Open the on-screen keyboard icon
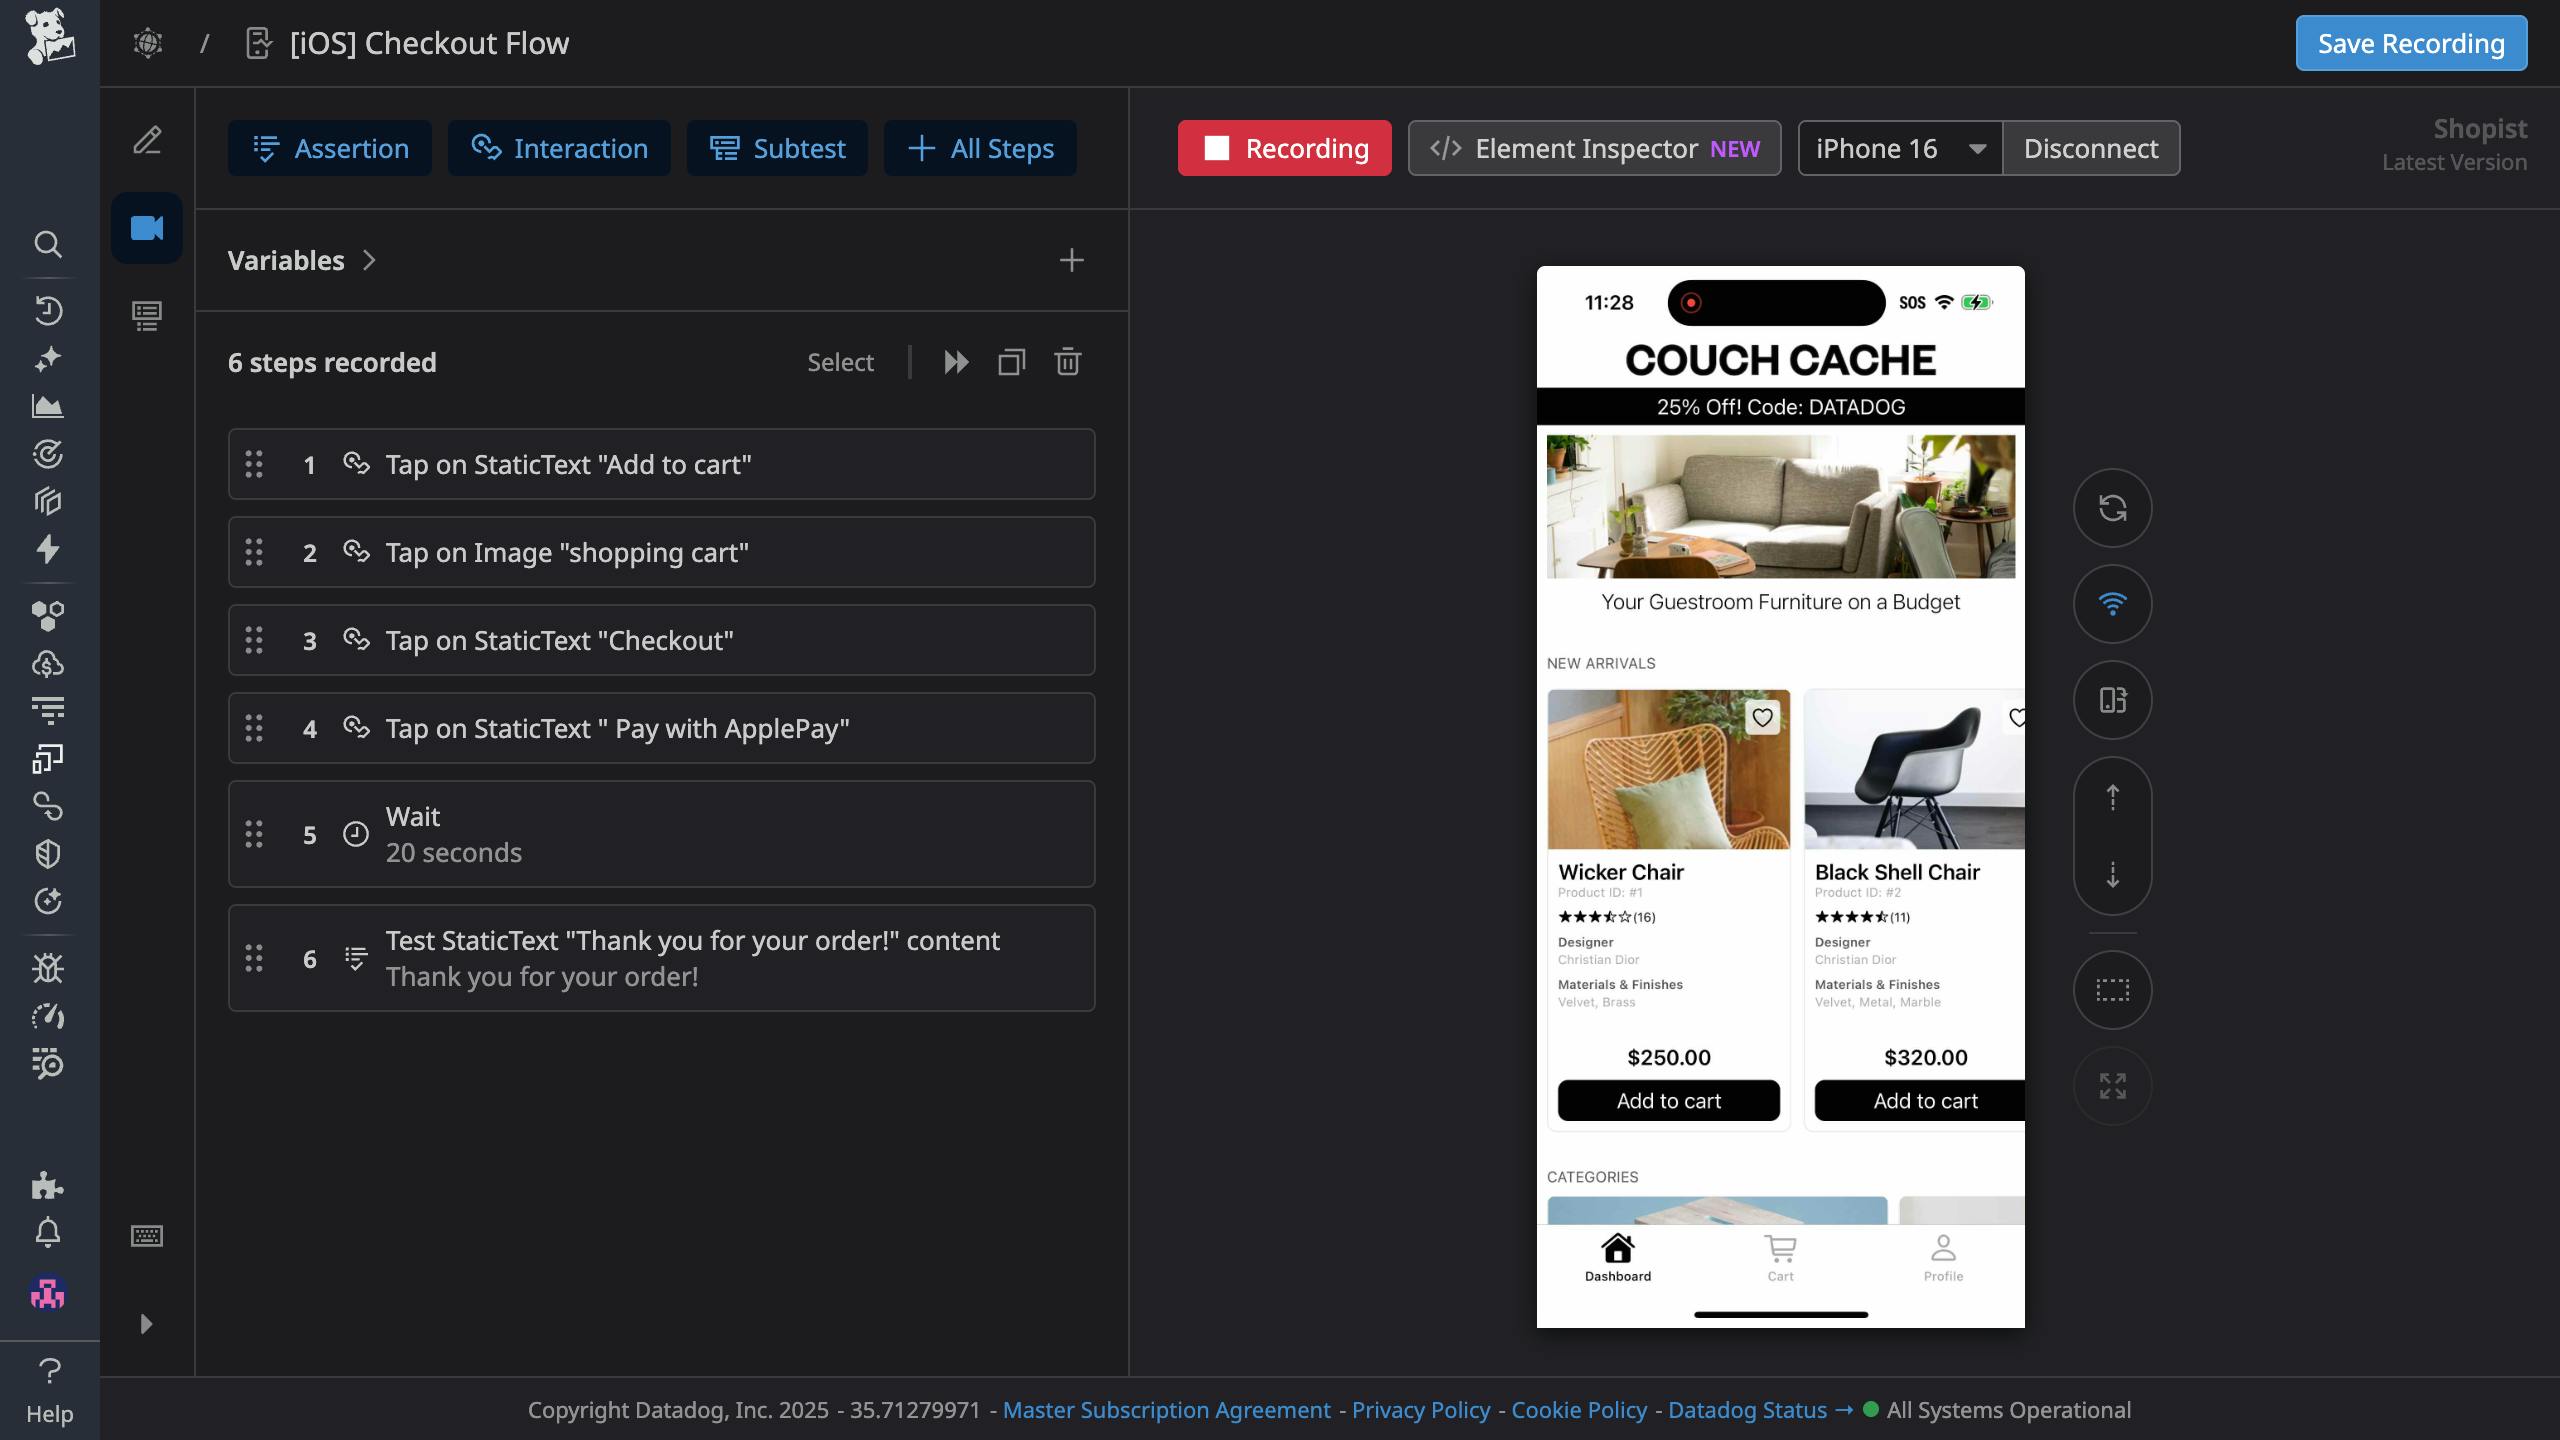The image size is (2560, 1440). 146,1236
